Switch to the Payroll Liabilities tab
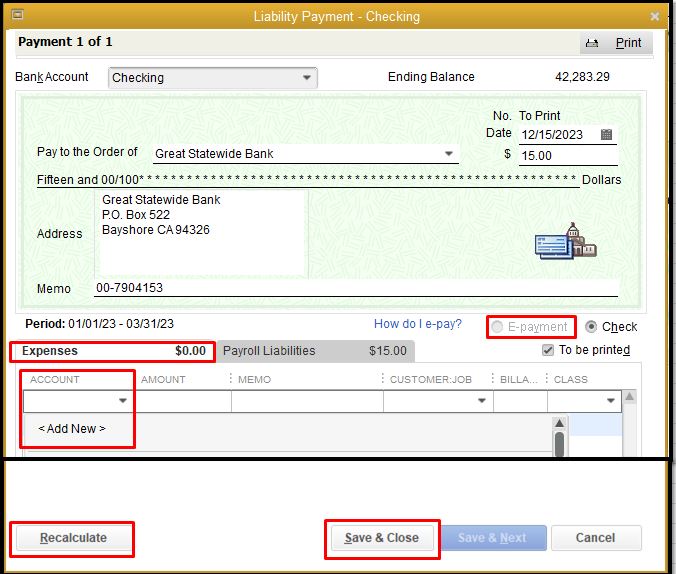Image resolution: width=676 pixels, height=574 pixels. pyautogui.click(x=315, y=351)
